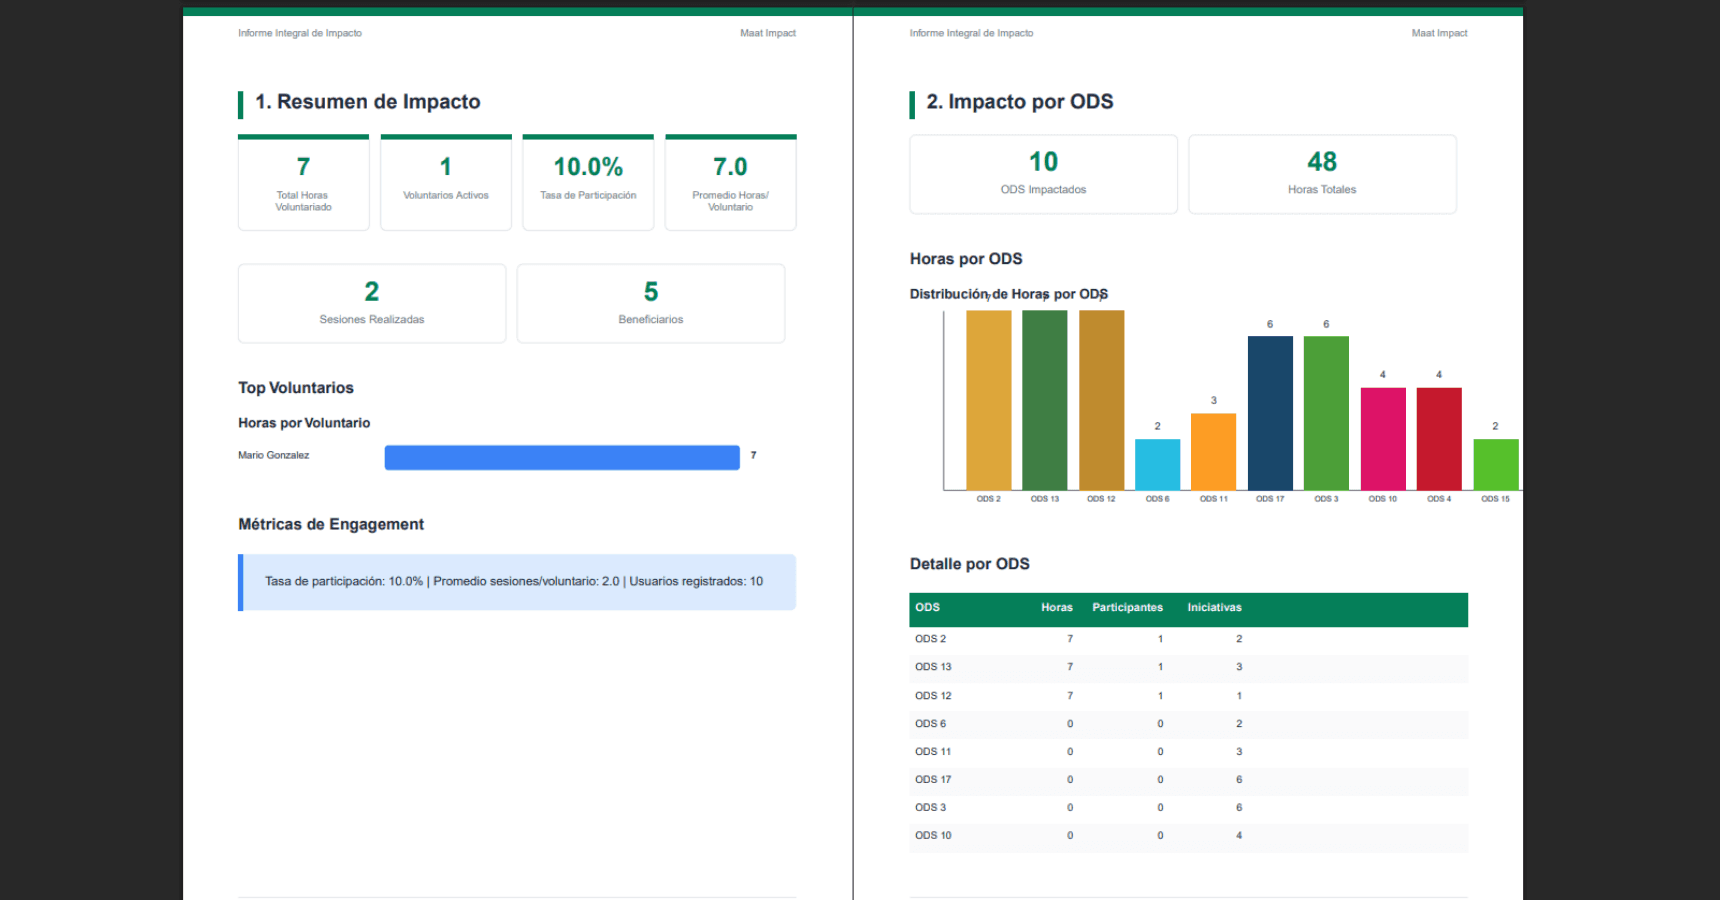Click the Maat Impact label on page two
The image size is (1720, 900).
click(1439, 32)
